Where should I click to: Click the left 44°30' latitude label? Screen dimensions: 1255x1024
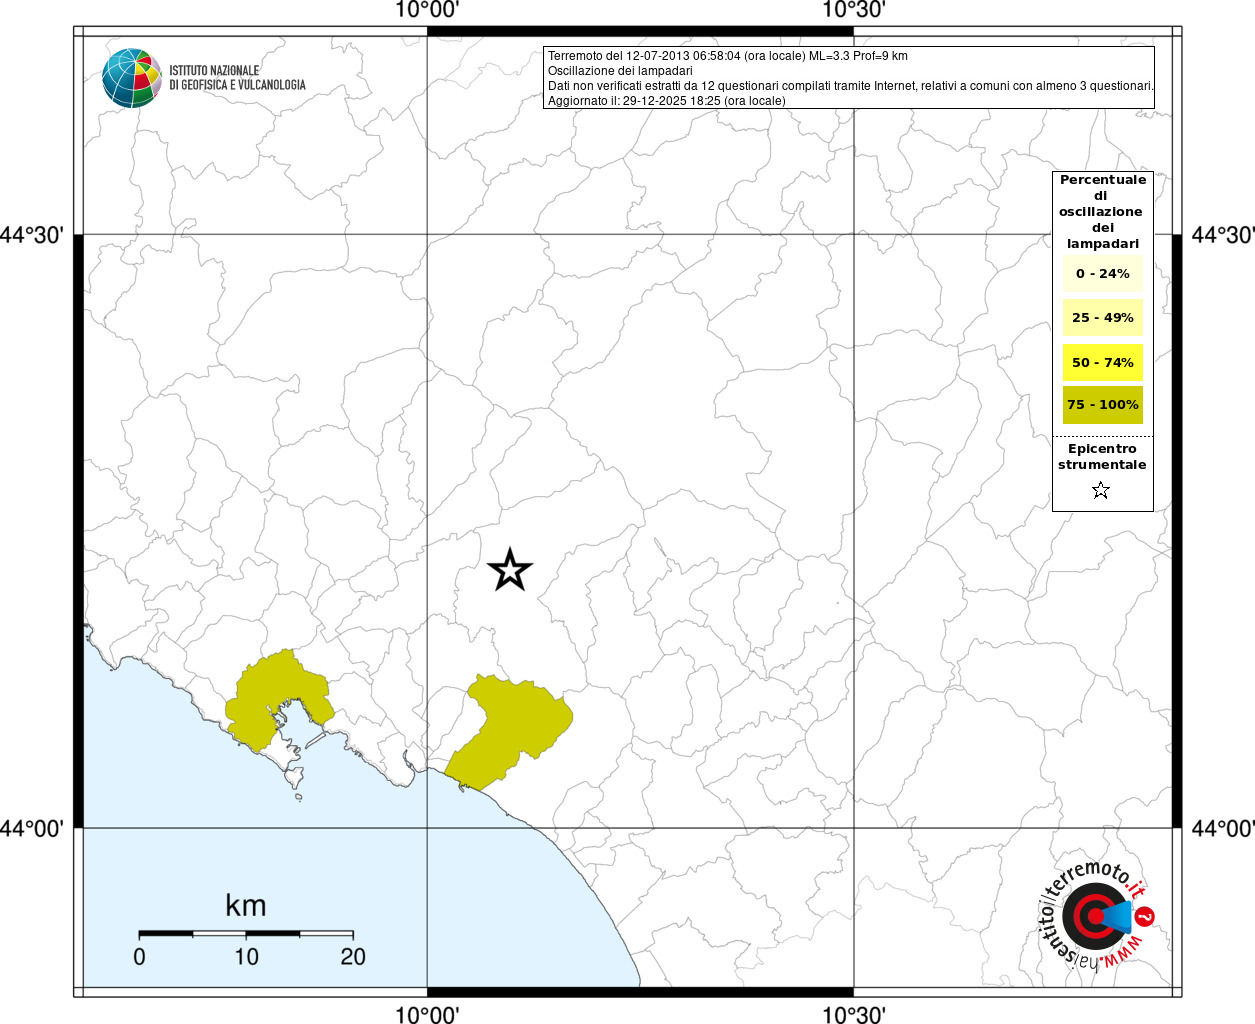coord(33,235)
